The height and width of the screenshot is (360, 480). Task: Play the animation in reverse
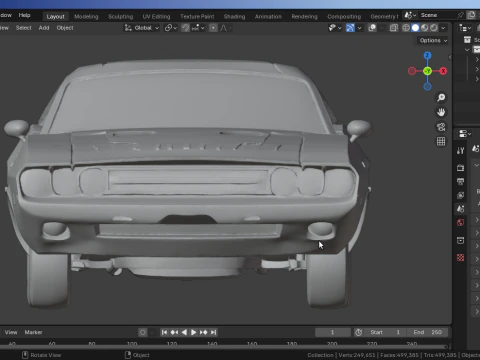tap(184, 332)
